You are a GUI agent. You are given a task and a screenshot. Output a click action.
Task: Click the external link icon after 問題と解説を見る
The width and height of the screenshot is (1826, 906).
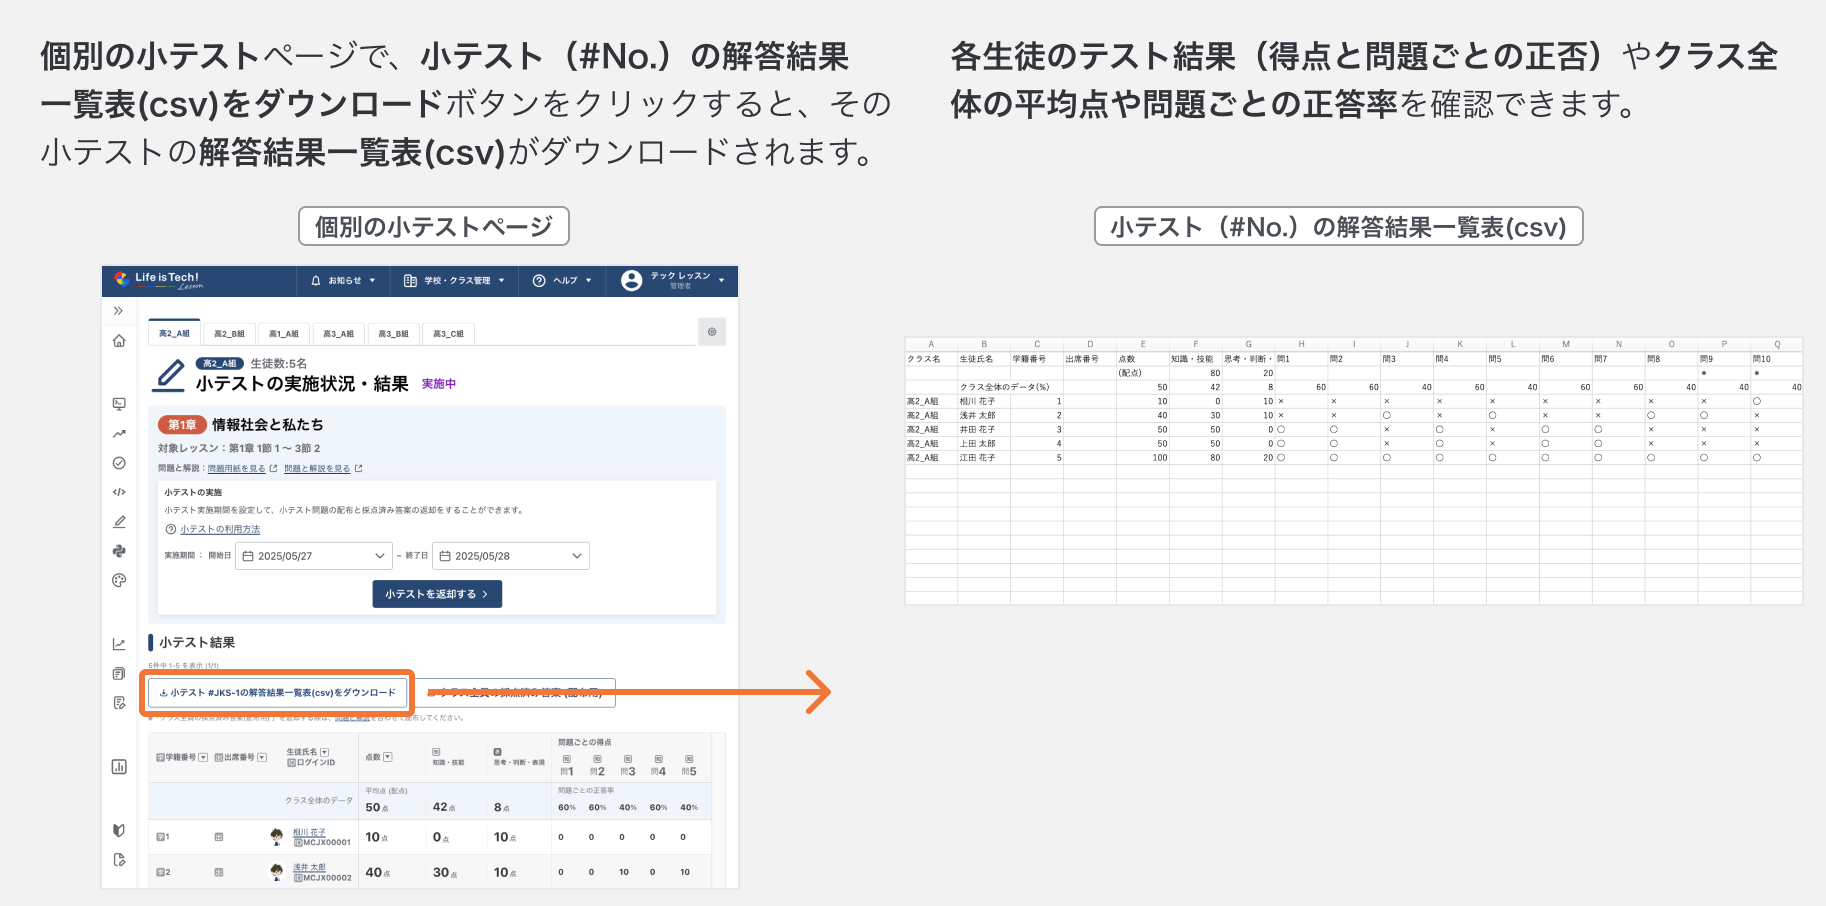click(x=358, y=468)
